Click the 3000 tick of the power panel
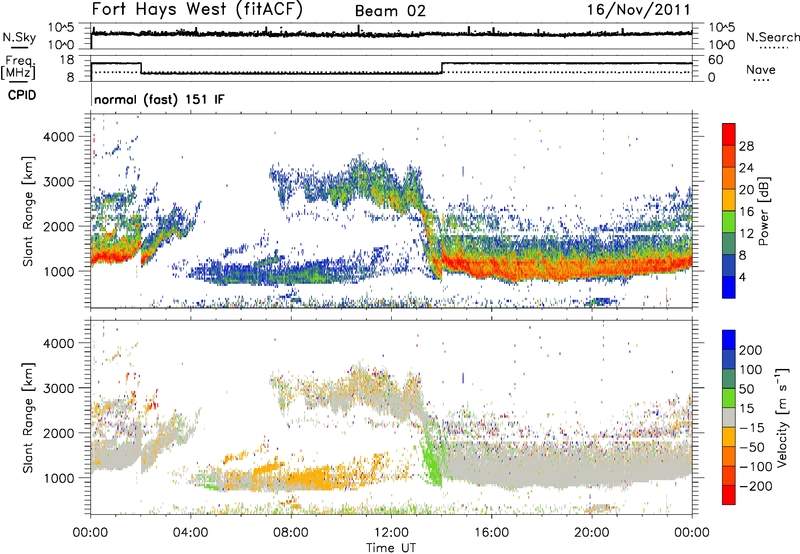Screen dimensions: 800x554 pos(58,182)
